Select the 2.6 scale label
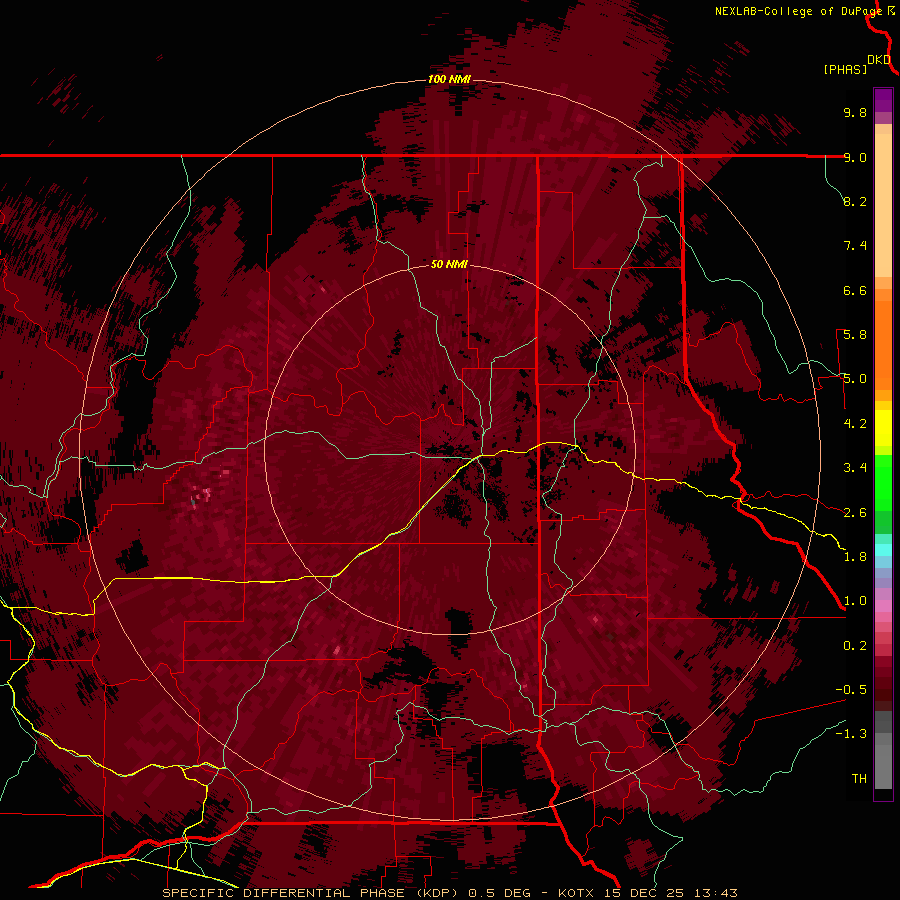This screenshot has width=900, height=900. pyautogui.click(x=855, y=513)
